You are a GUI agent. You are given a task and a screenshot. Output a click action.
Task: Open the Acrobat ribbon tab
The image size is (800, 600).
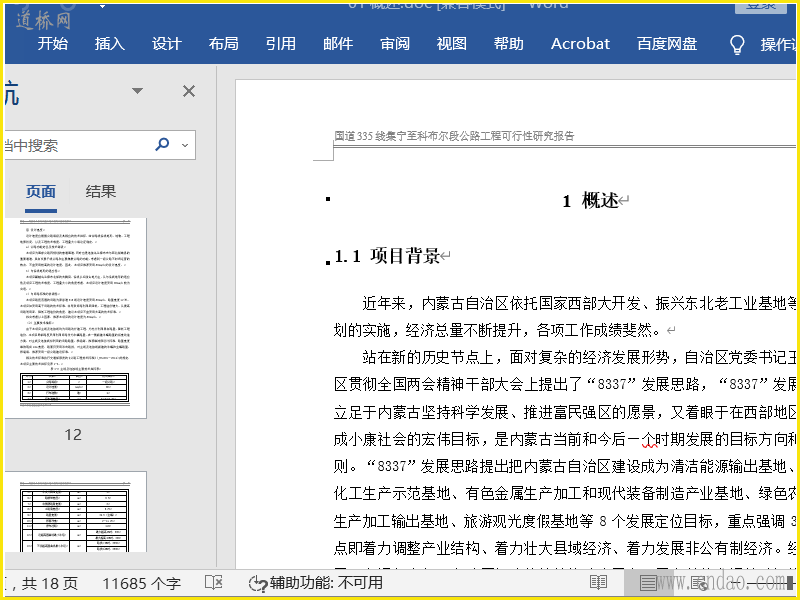tap(580, 44)
